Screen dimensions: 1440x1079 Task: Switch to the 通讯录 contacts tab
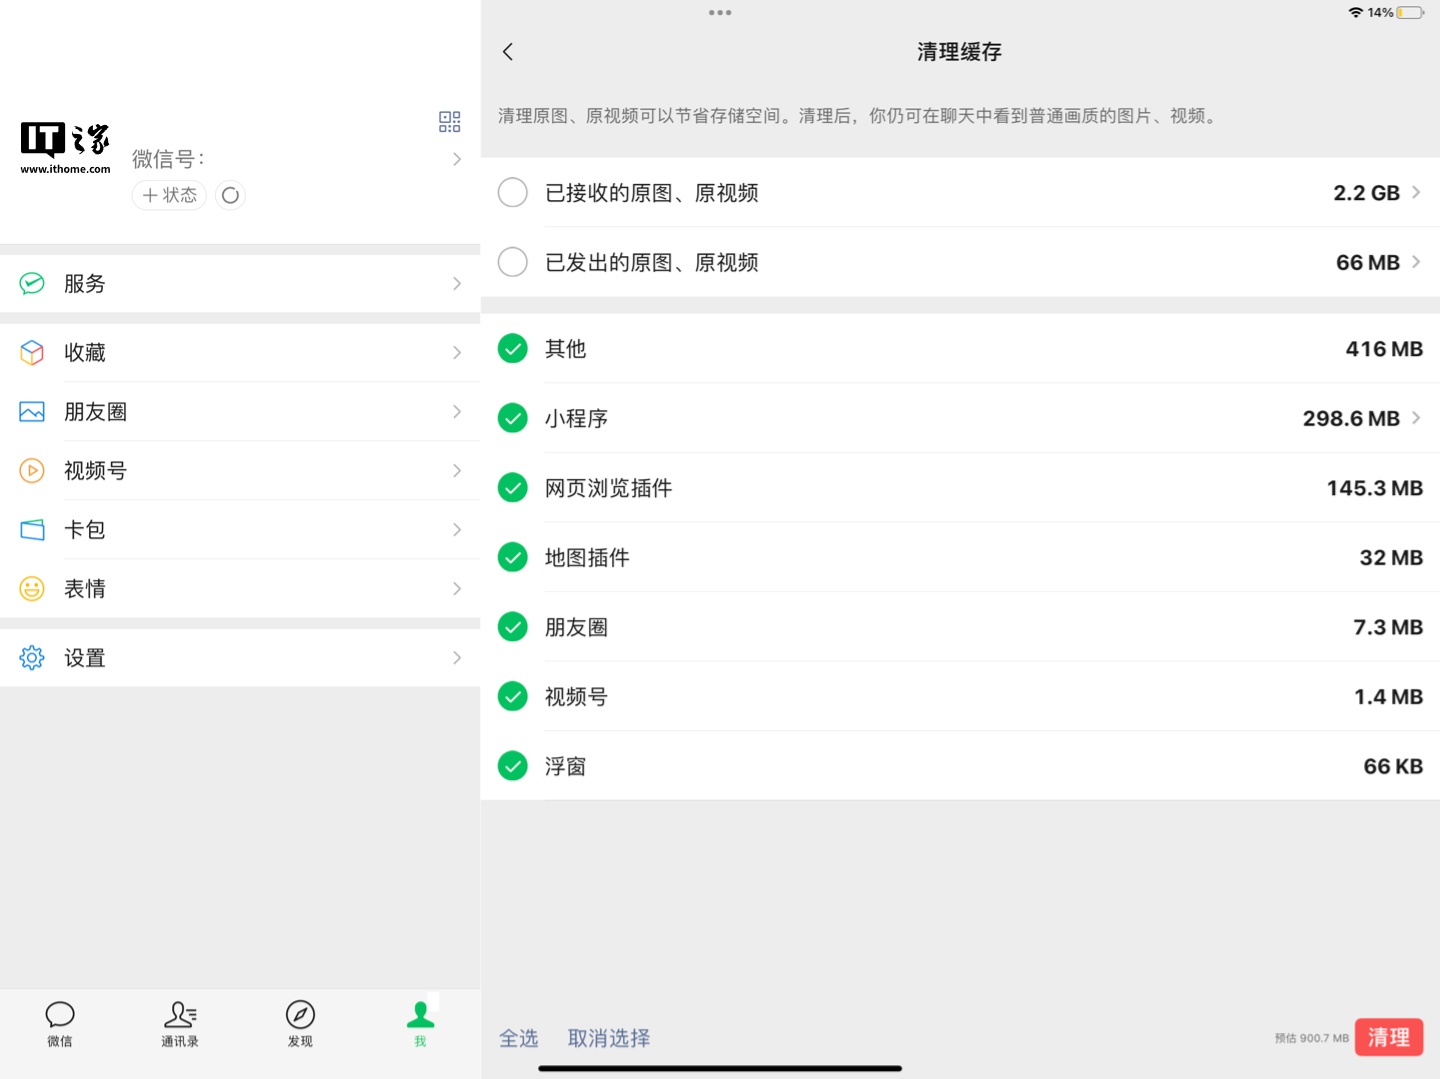pyautogui.click(x=180, y=1024)
